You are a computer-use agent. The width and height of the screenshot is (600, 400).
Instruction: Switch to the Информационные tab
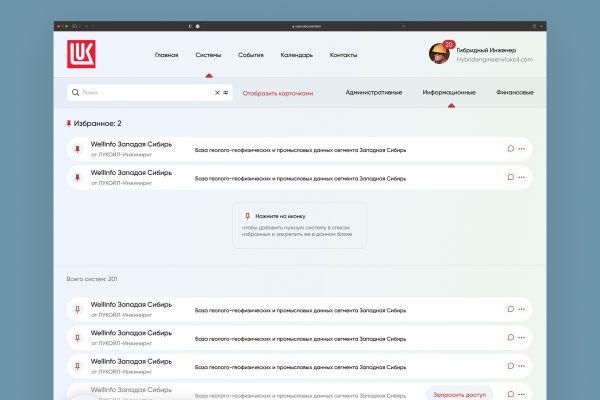pyautogui.click(x=449, y=92)
